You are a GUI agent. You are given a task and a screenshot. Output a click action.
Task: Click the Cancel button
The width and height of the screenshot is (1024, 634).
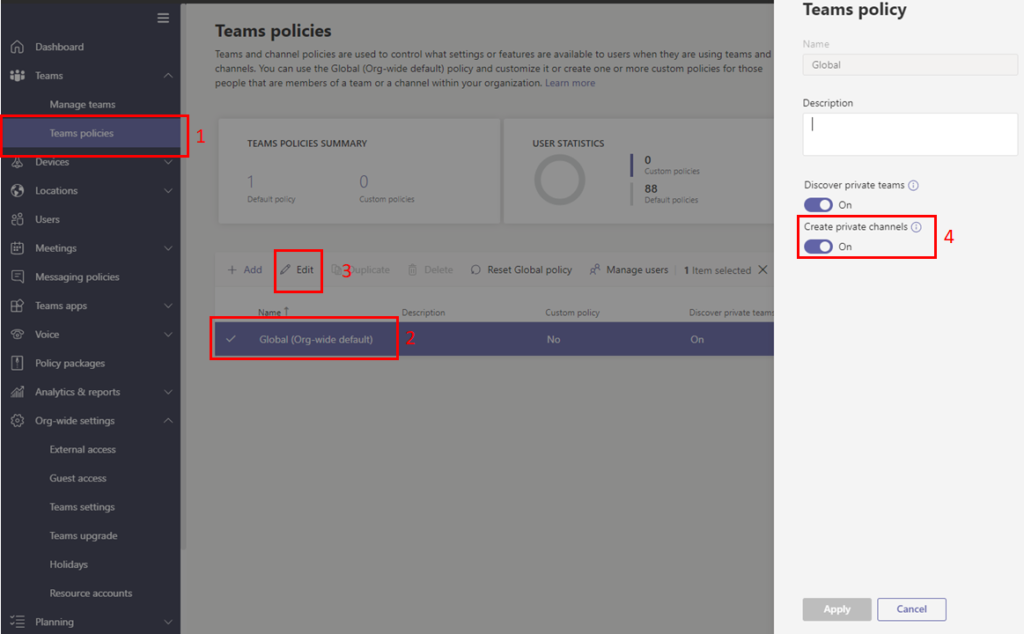coord(911,609)
